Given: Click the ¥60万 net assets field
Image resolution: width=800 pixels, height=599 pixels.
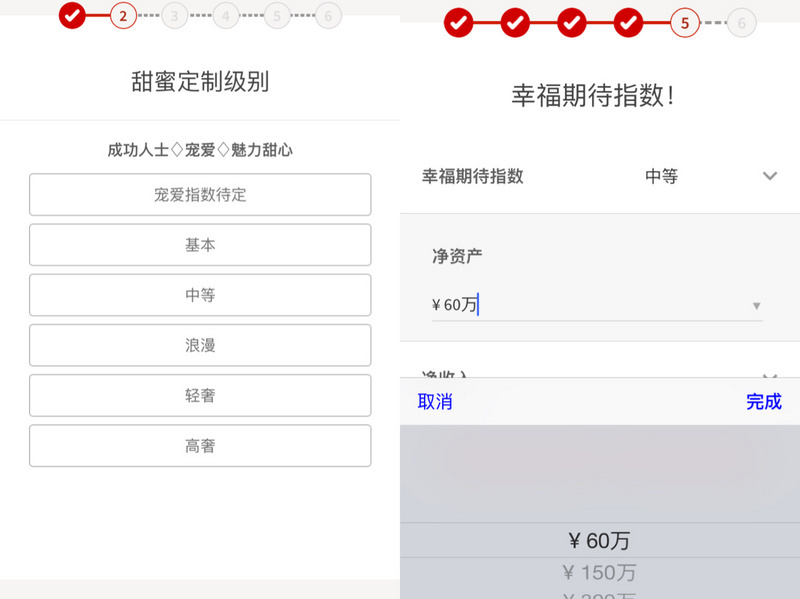Looking at the screenshot, I should tap(590, 305).
